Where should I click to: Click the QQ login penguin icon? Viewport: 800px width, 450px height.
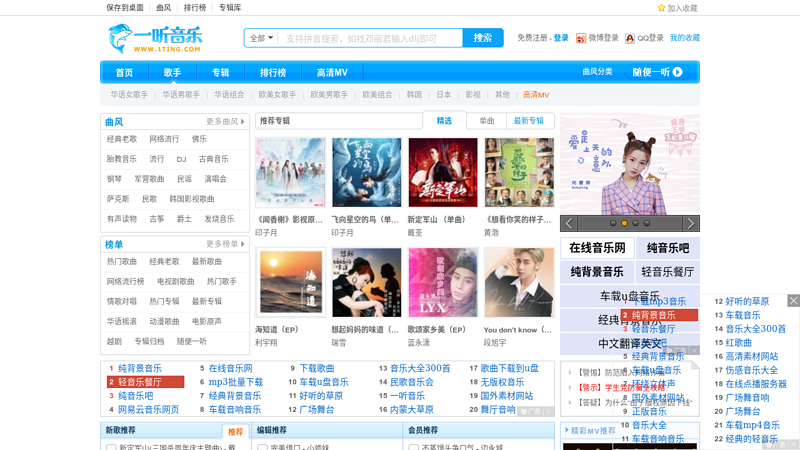[x=630, y=38]
